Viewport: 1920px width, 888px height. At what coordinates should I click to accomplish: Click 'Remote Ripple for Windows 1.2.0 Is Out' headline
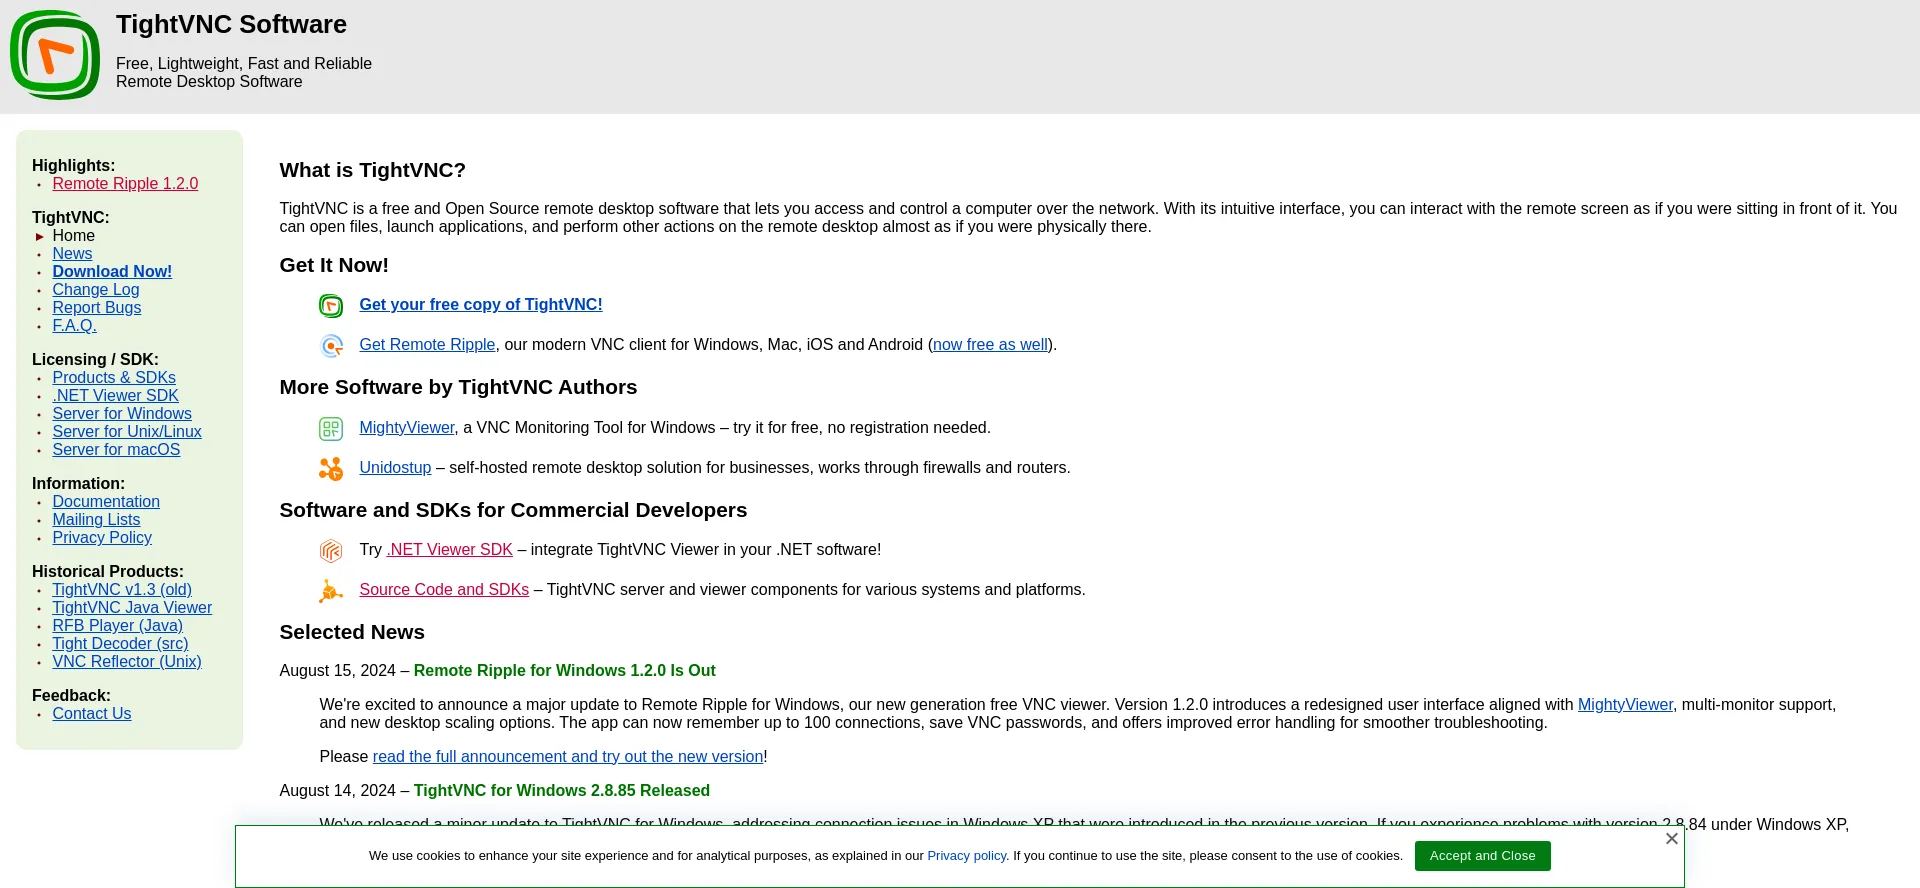(x=565, y=671)
